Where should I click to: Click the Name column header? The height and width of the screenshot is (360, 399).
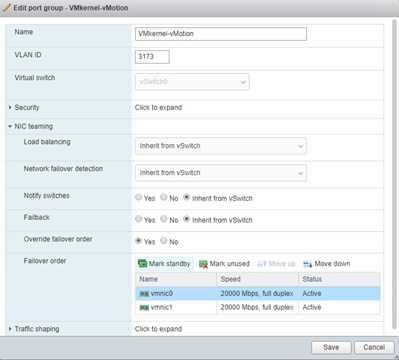click(x=176, y=279)
